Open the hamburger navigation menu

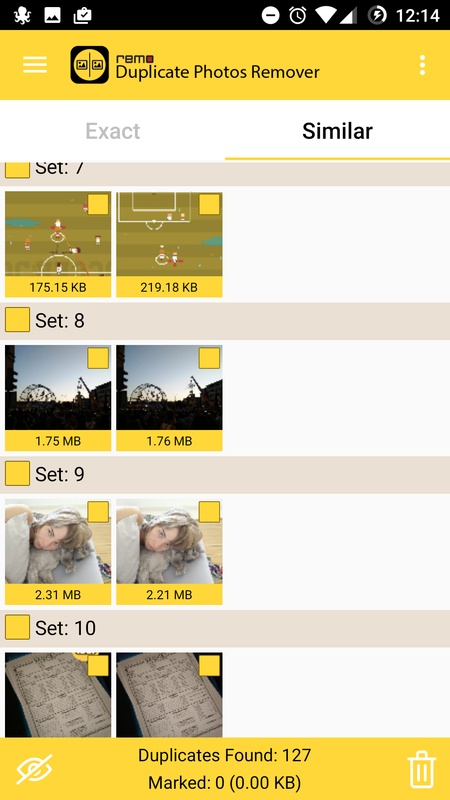tap(35, 65)
